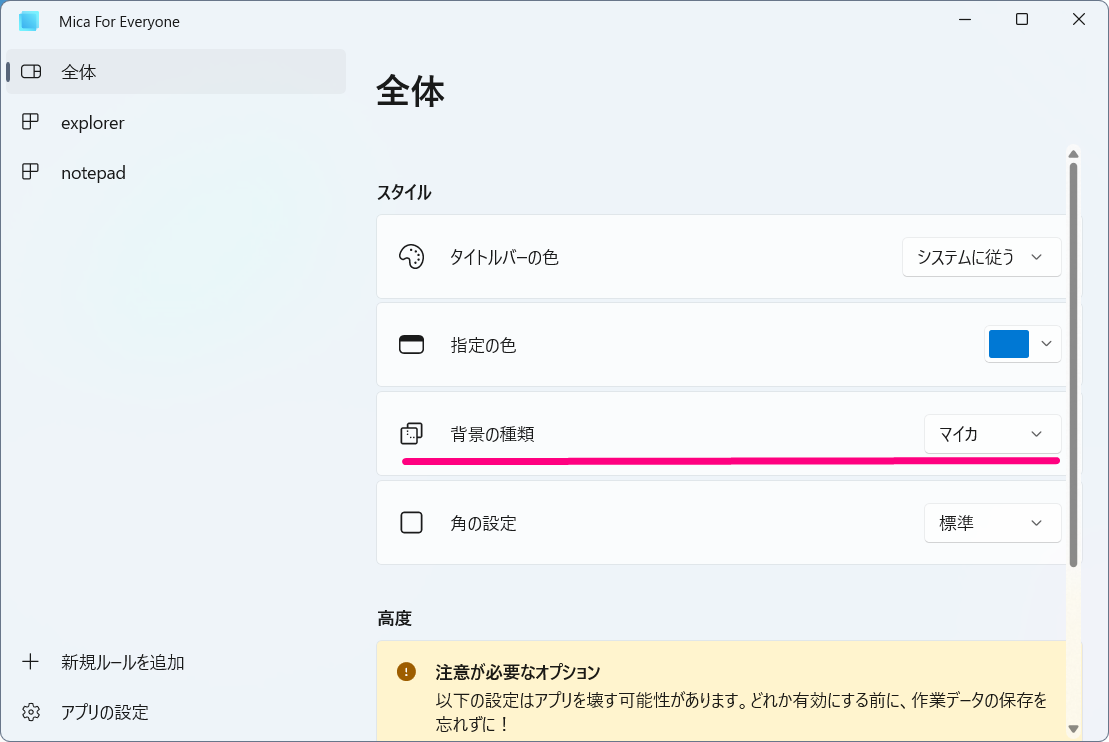Click the rounded square icon beside 角の設定
The image size is (1109, 742).
412,523
